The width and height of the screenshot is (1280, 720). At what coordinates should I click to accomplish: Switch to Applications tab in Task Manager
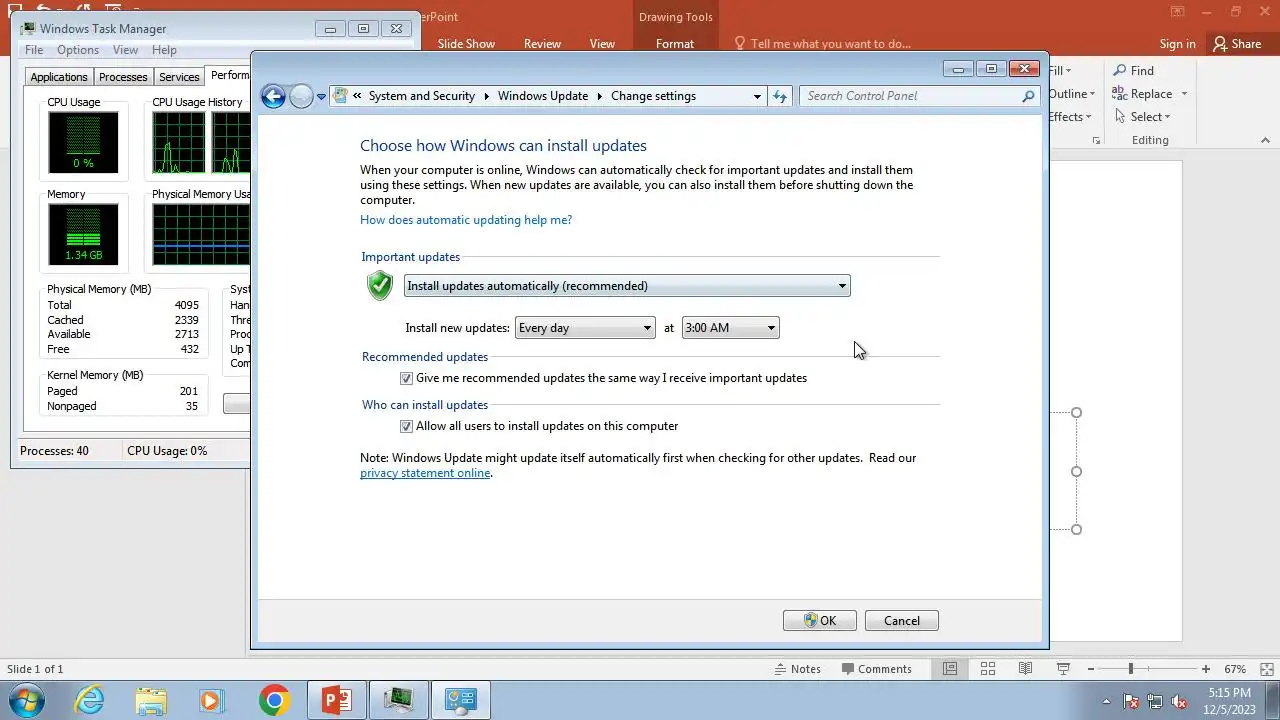tap(59, 77)
